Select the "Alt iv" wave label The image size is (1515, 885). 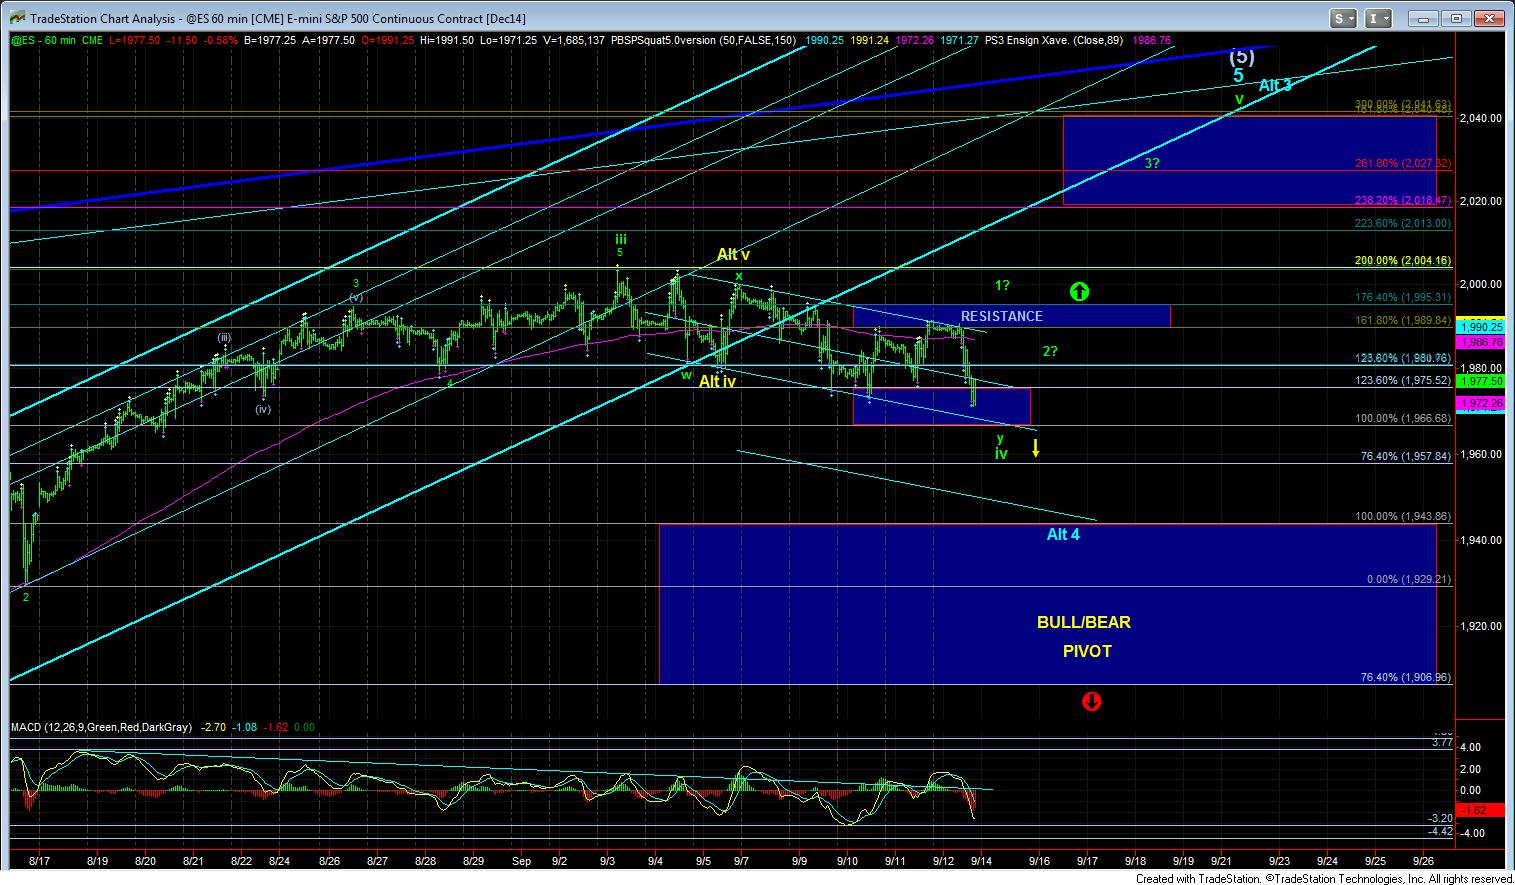(x=717, y=382)
